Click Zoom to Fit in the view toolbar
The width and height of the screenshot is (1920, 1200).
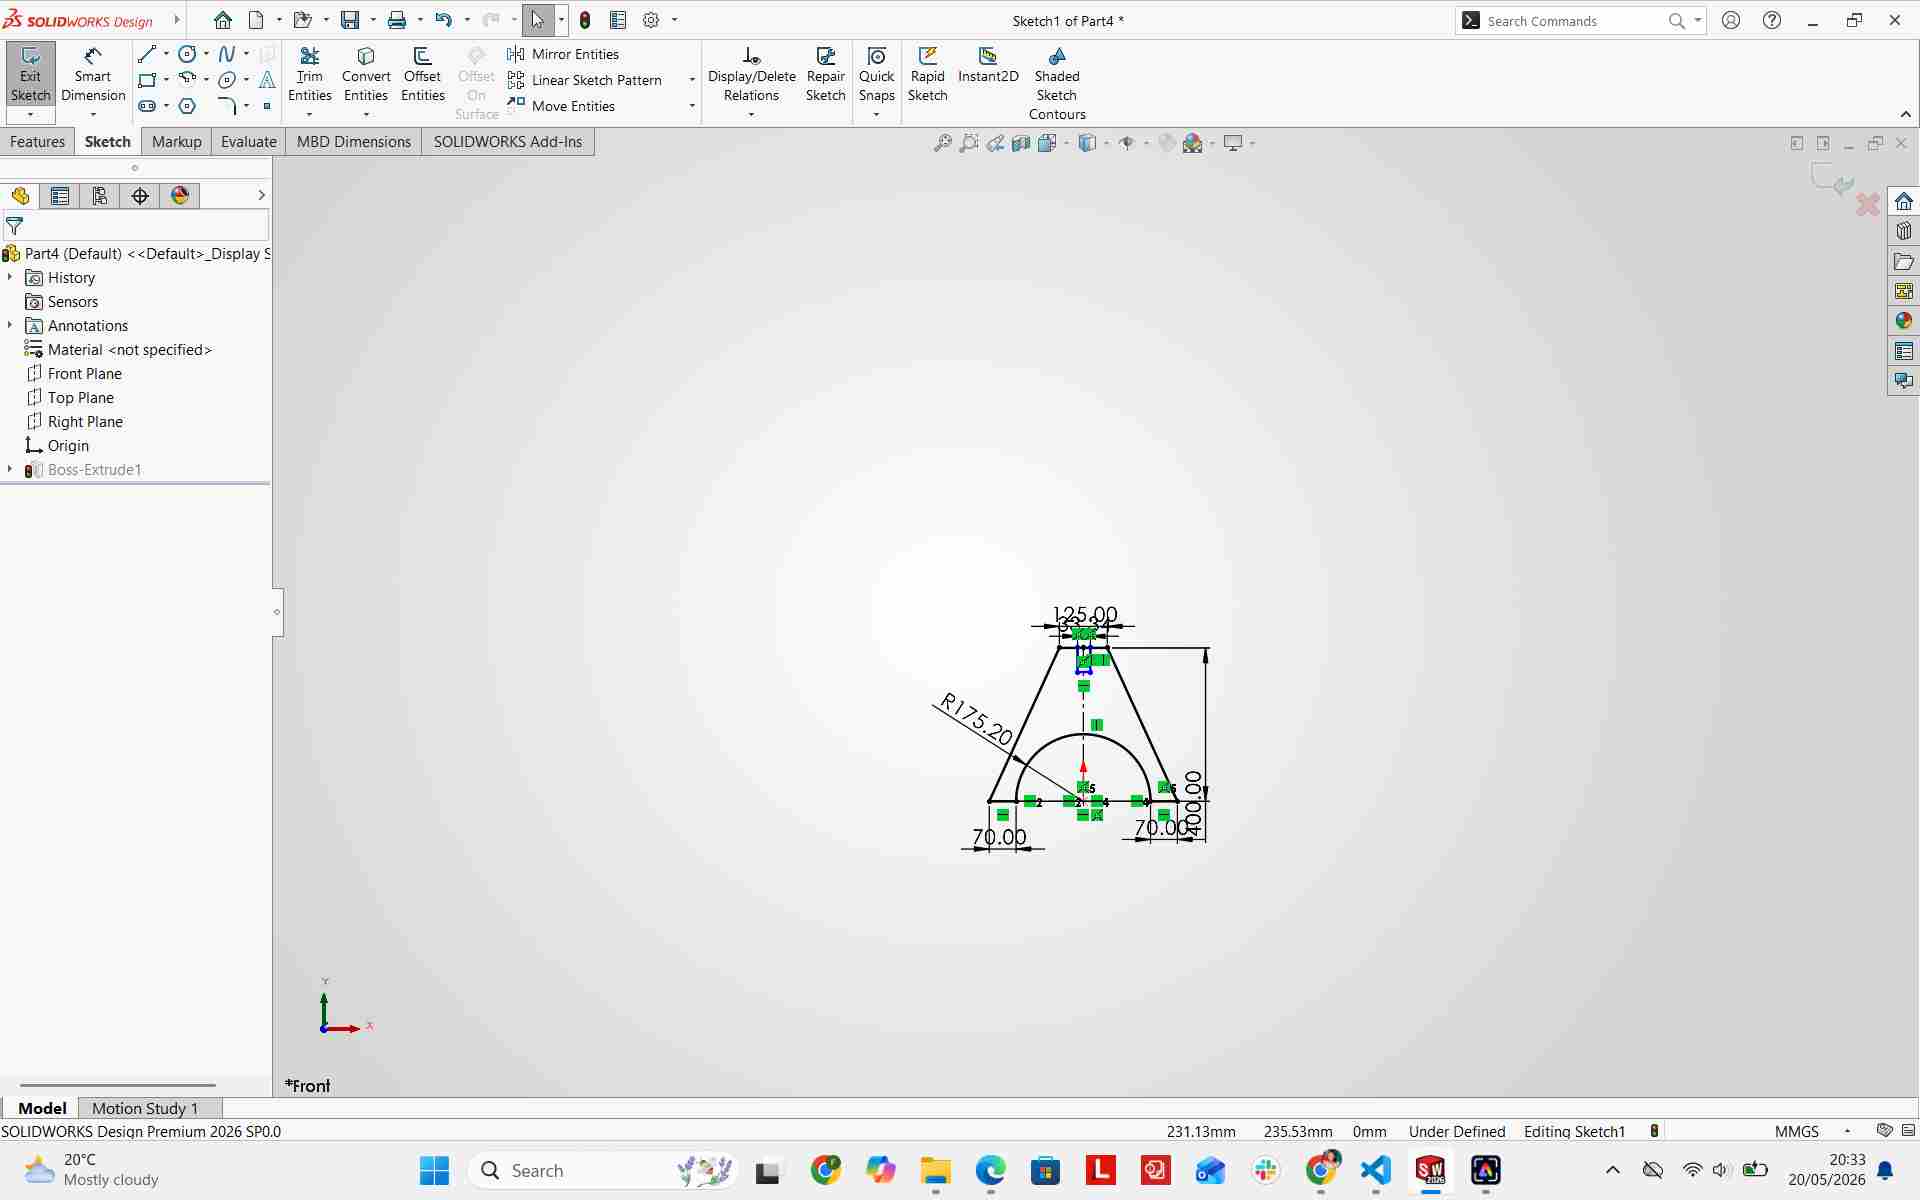942,143
